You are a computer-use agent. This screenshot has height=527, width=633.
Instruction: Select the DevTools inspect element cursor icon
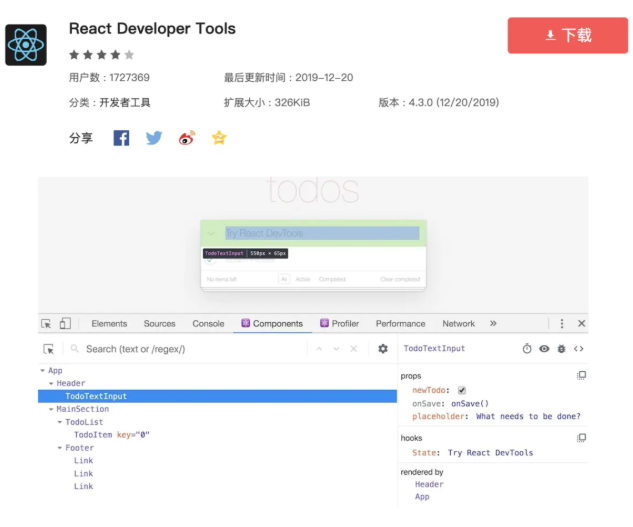pos(46,323)
